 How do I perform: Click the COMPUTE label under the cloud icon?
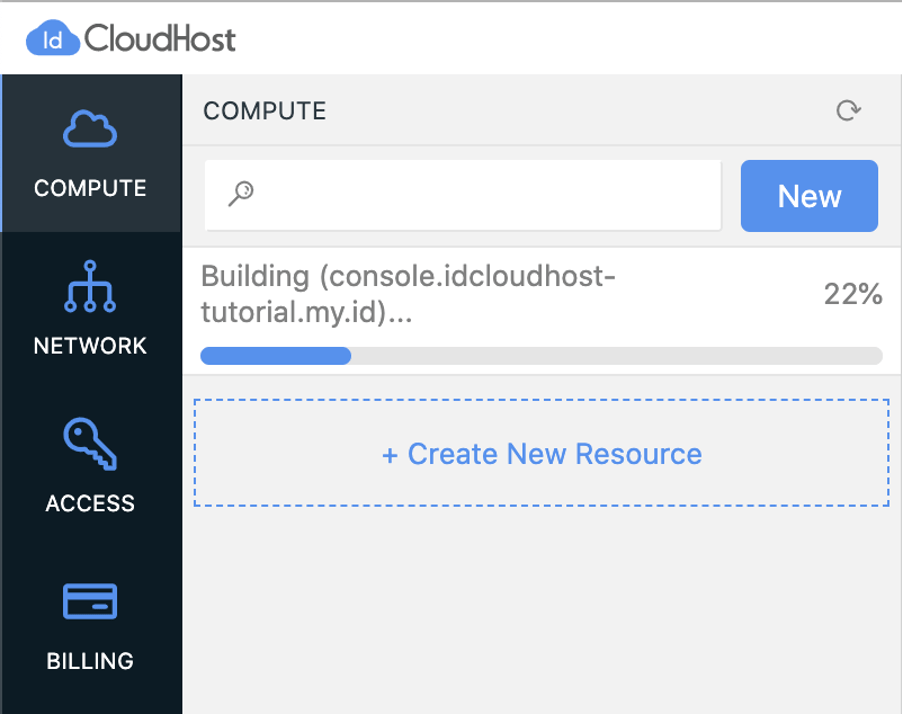(x=90, y=188)
